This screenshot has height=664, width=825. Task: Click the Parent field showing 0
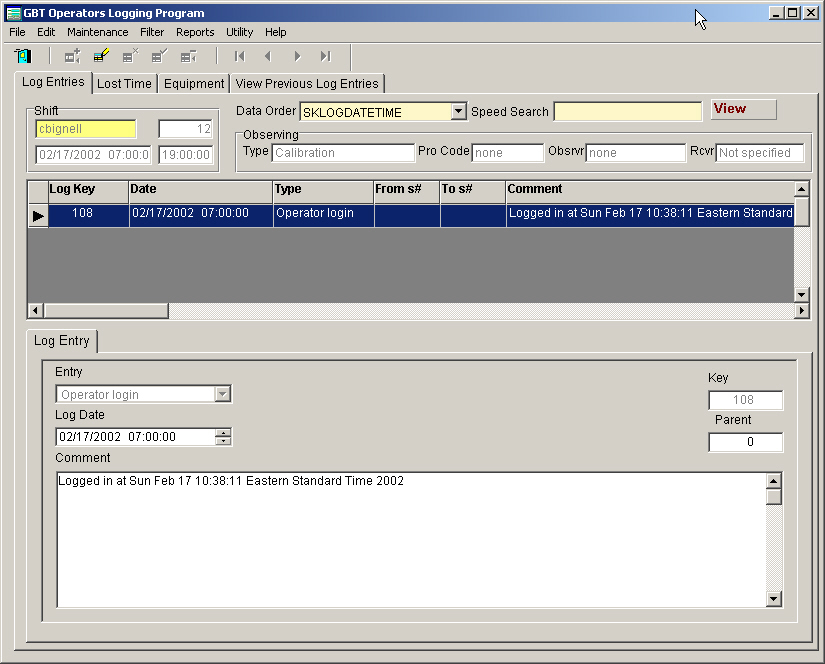pos(745,442)
